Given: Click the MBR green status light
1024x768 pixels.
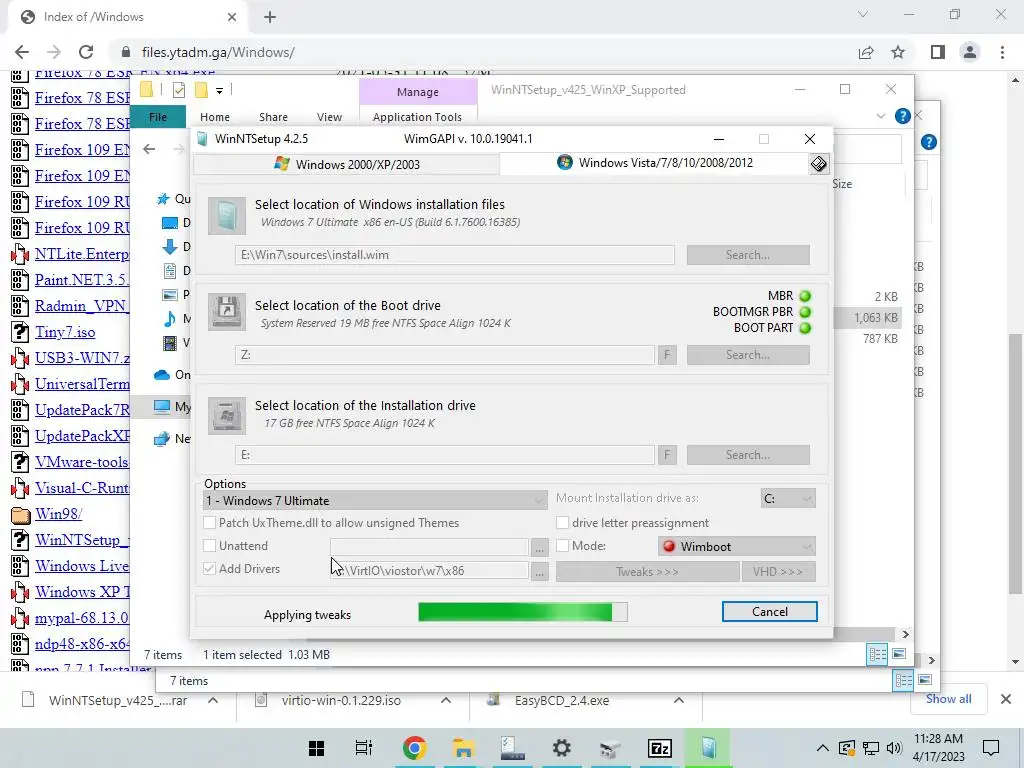Looking at the screenshot, I should tap(805, 296).
